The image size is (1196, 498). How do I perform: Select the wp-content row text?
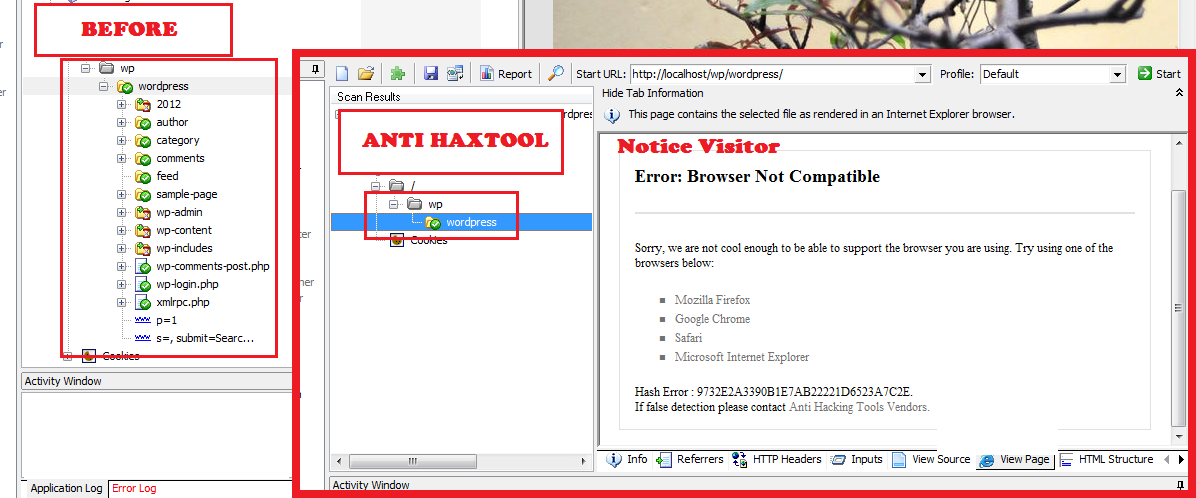click(x=184, y=230)
